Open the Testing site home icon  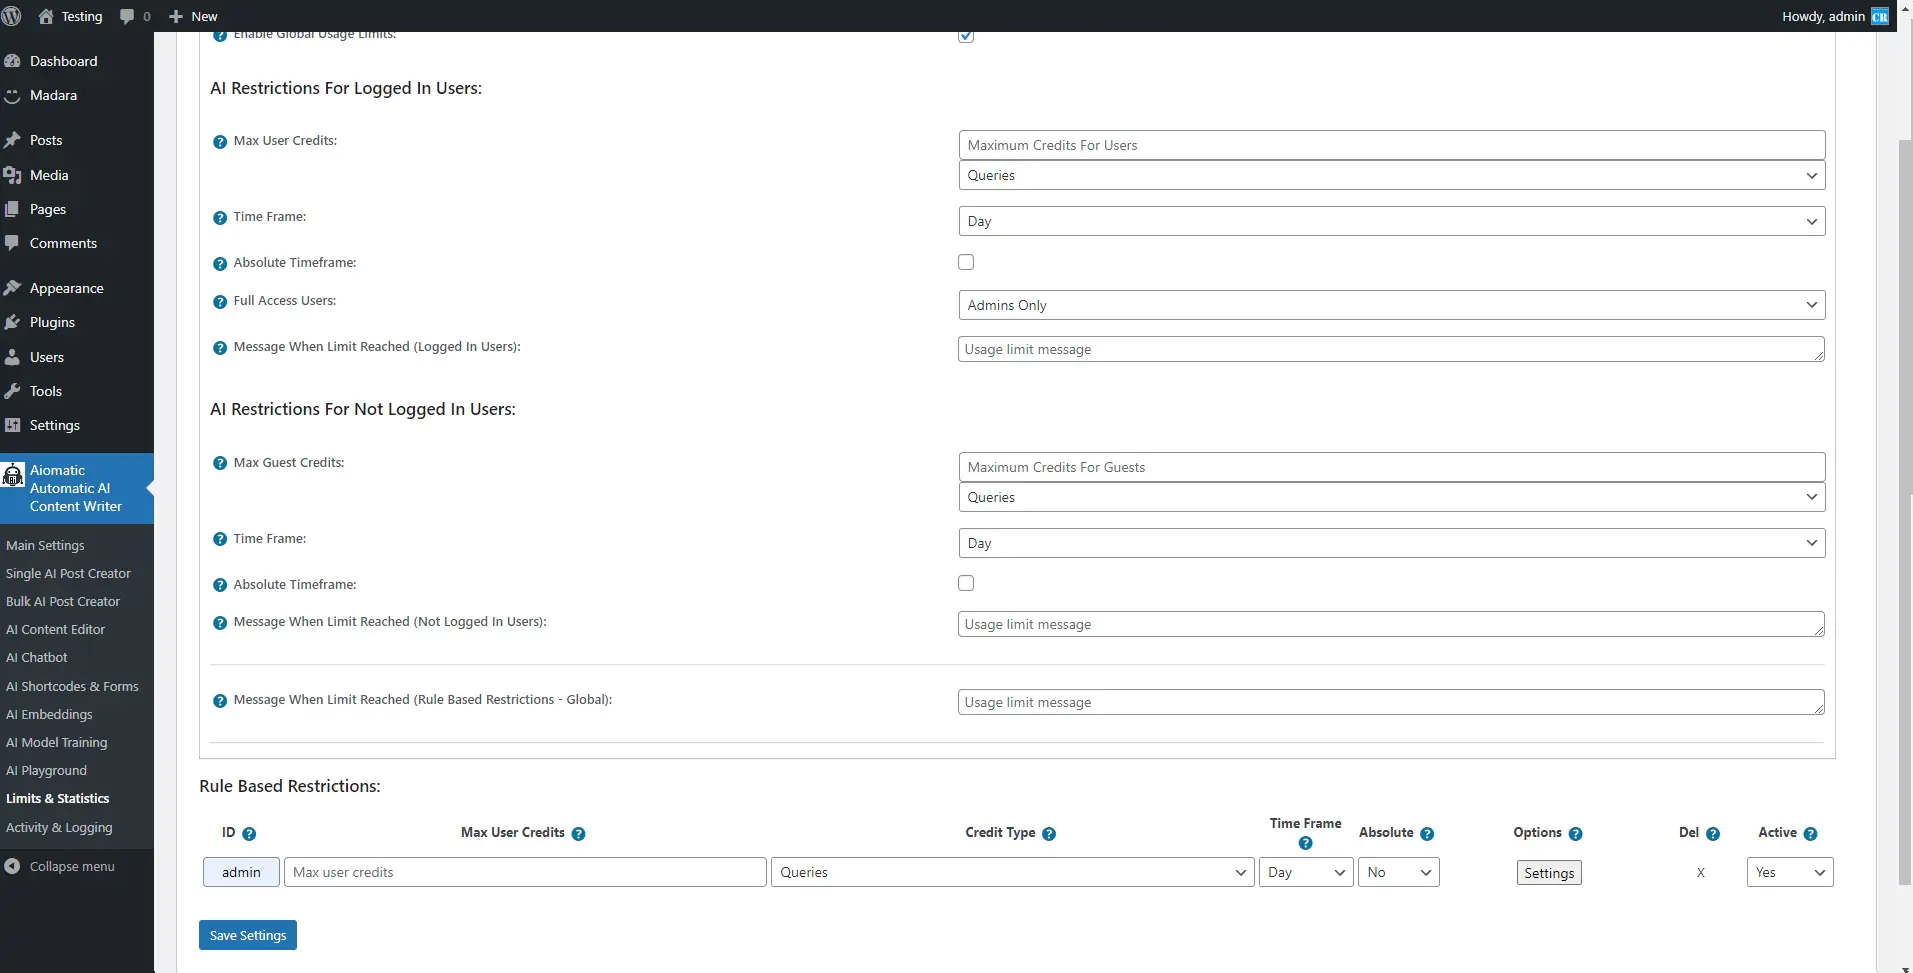46,16
